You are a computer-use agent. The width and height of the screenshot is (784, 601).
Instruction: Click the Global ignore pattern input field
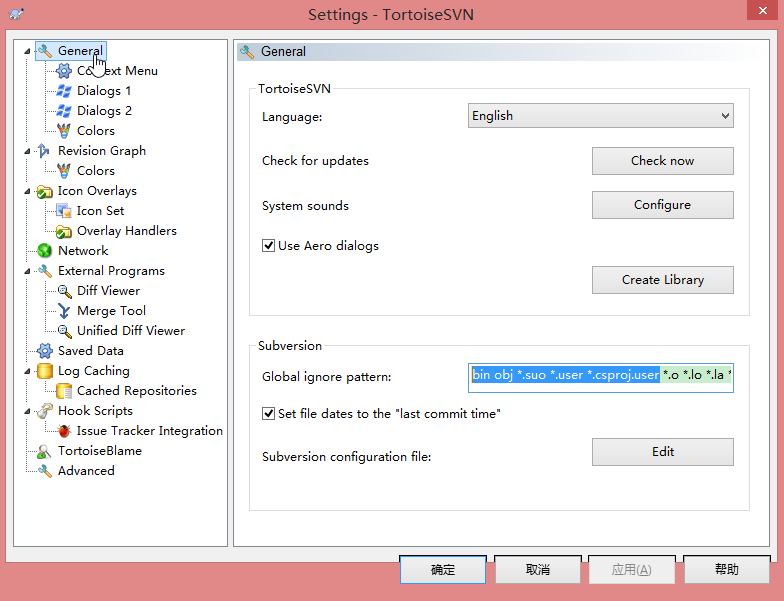tap(600, 378)
